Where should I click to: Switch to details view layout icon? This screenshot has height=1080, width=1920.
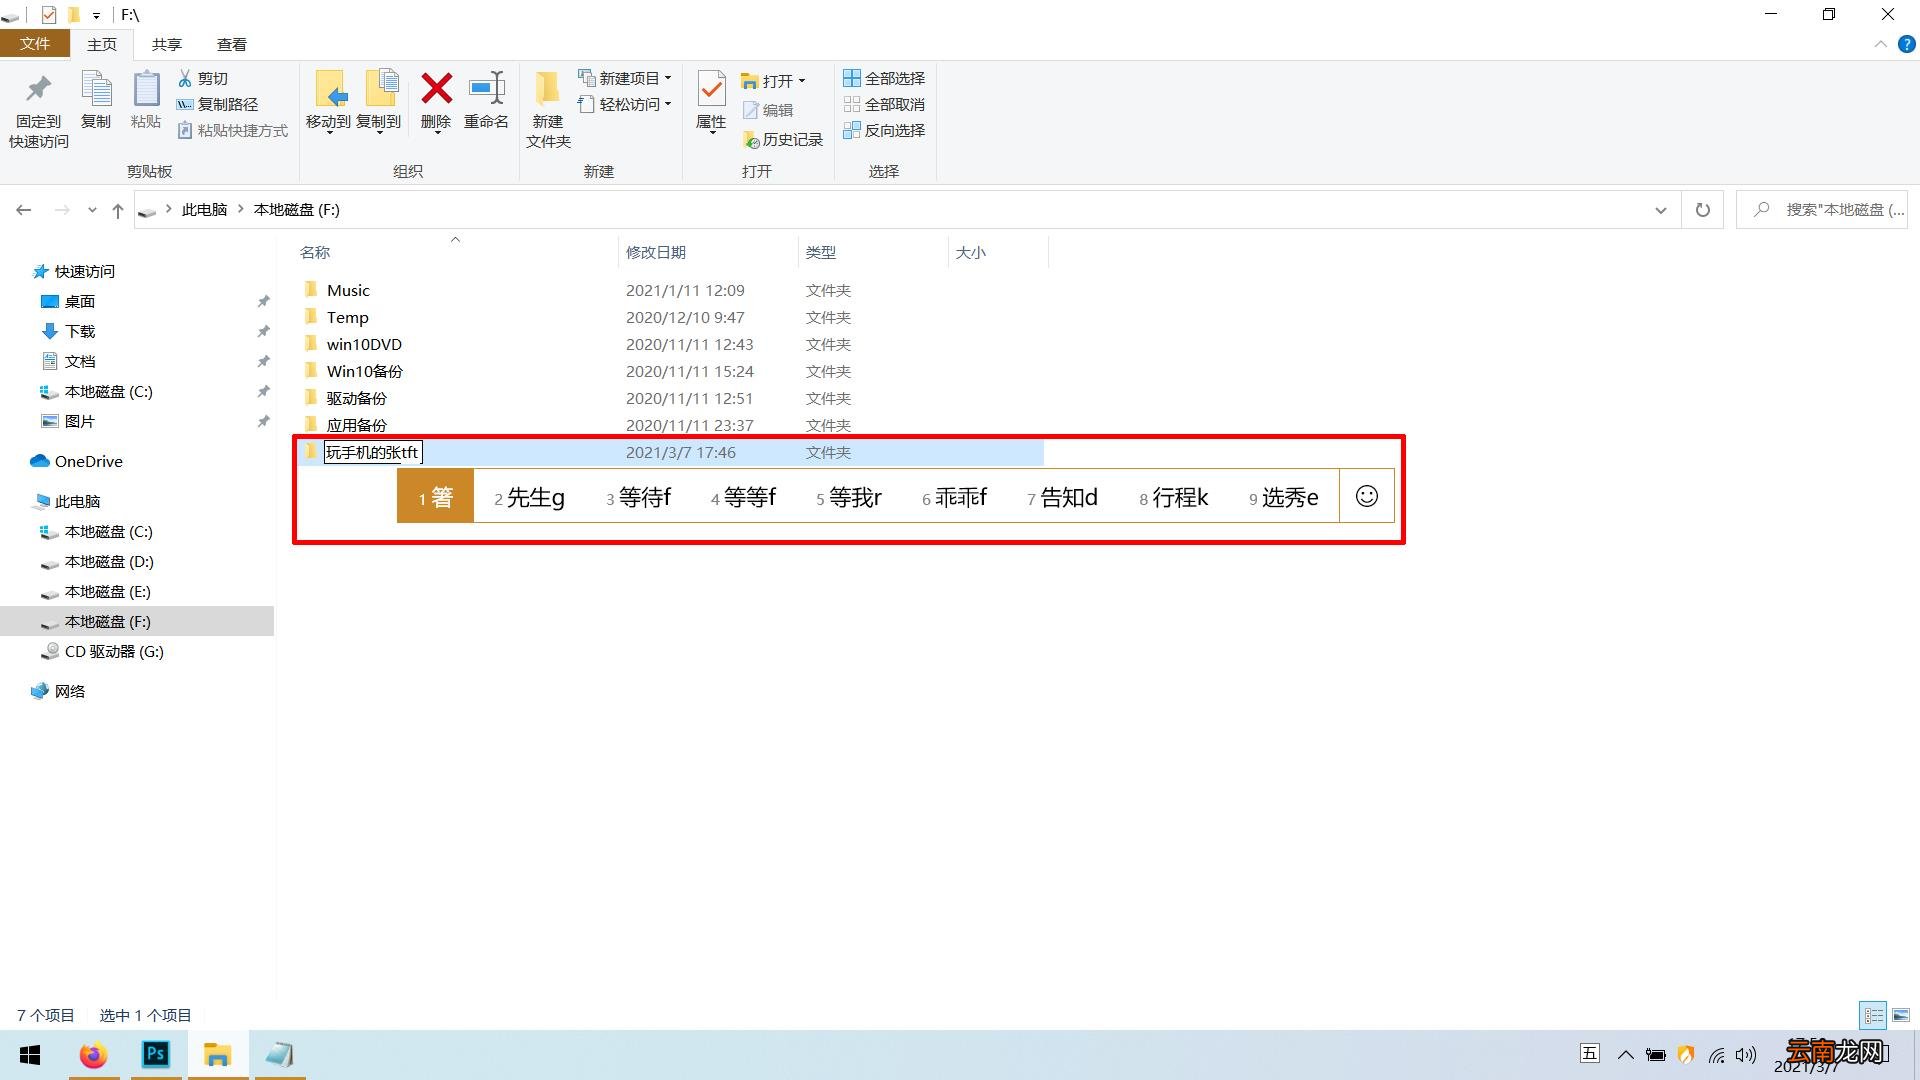tap(1873, 1015)
